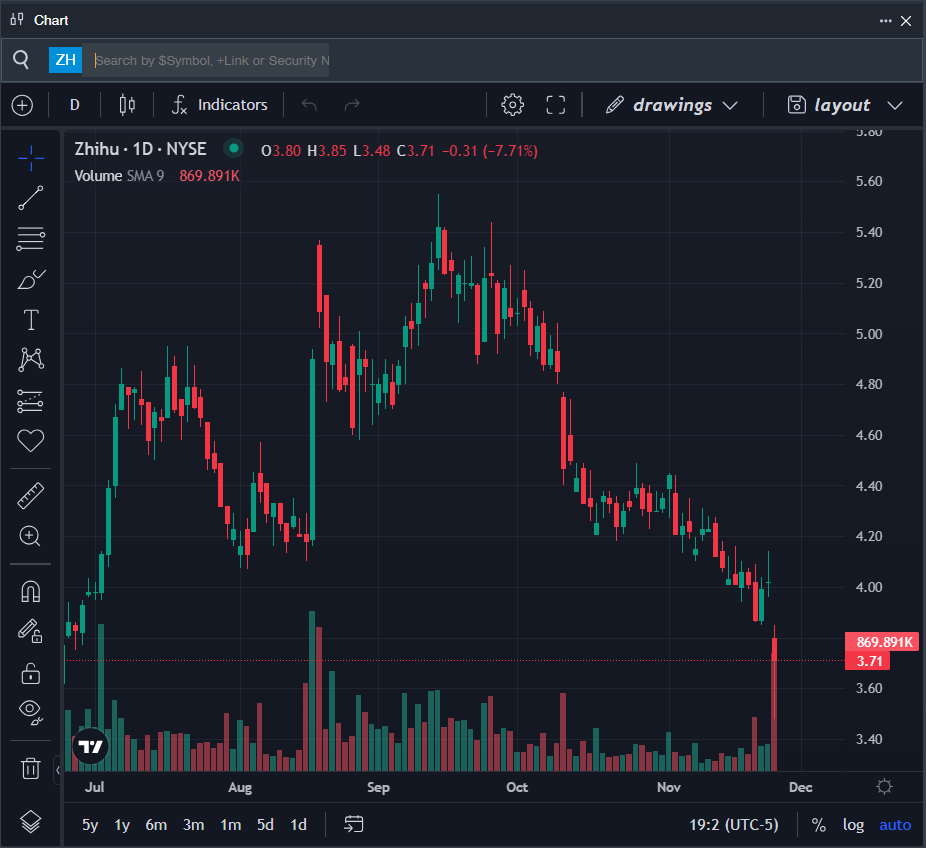Select the 6m time range
This screenshot has height=848, width=926.
click(156, 825)
